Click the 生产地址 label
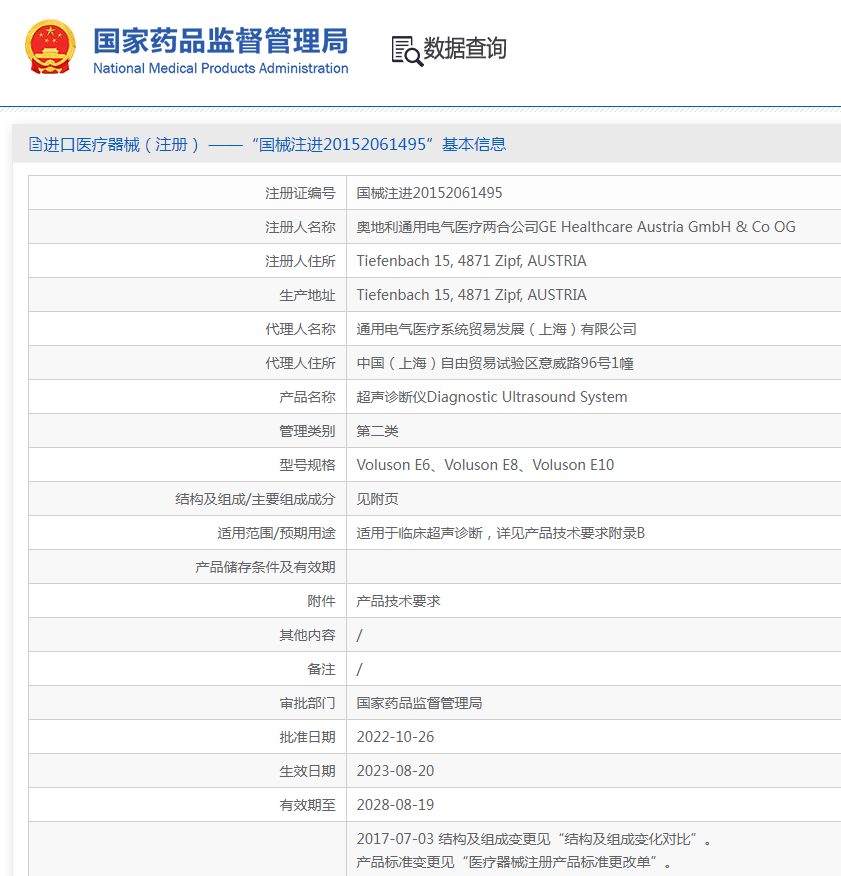Viewport: 841px width, 876px height. (307, 296)
